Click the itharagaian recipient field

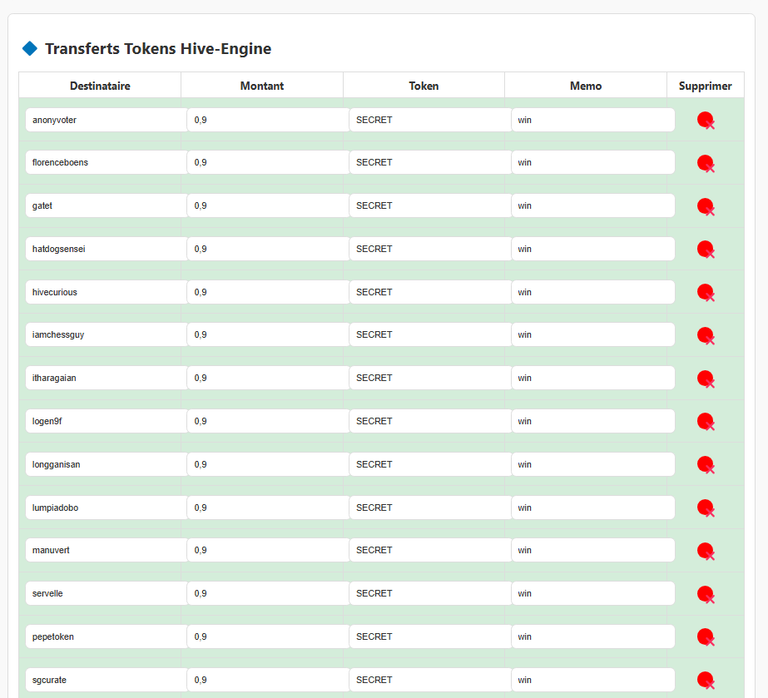[106, 378]
